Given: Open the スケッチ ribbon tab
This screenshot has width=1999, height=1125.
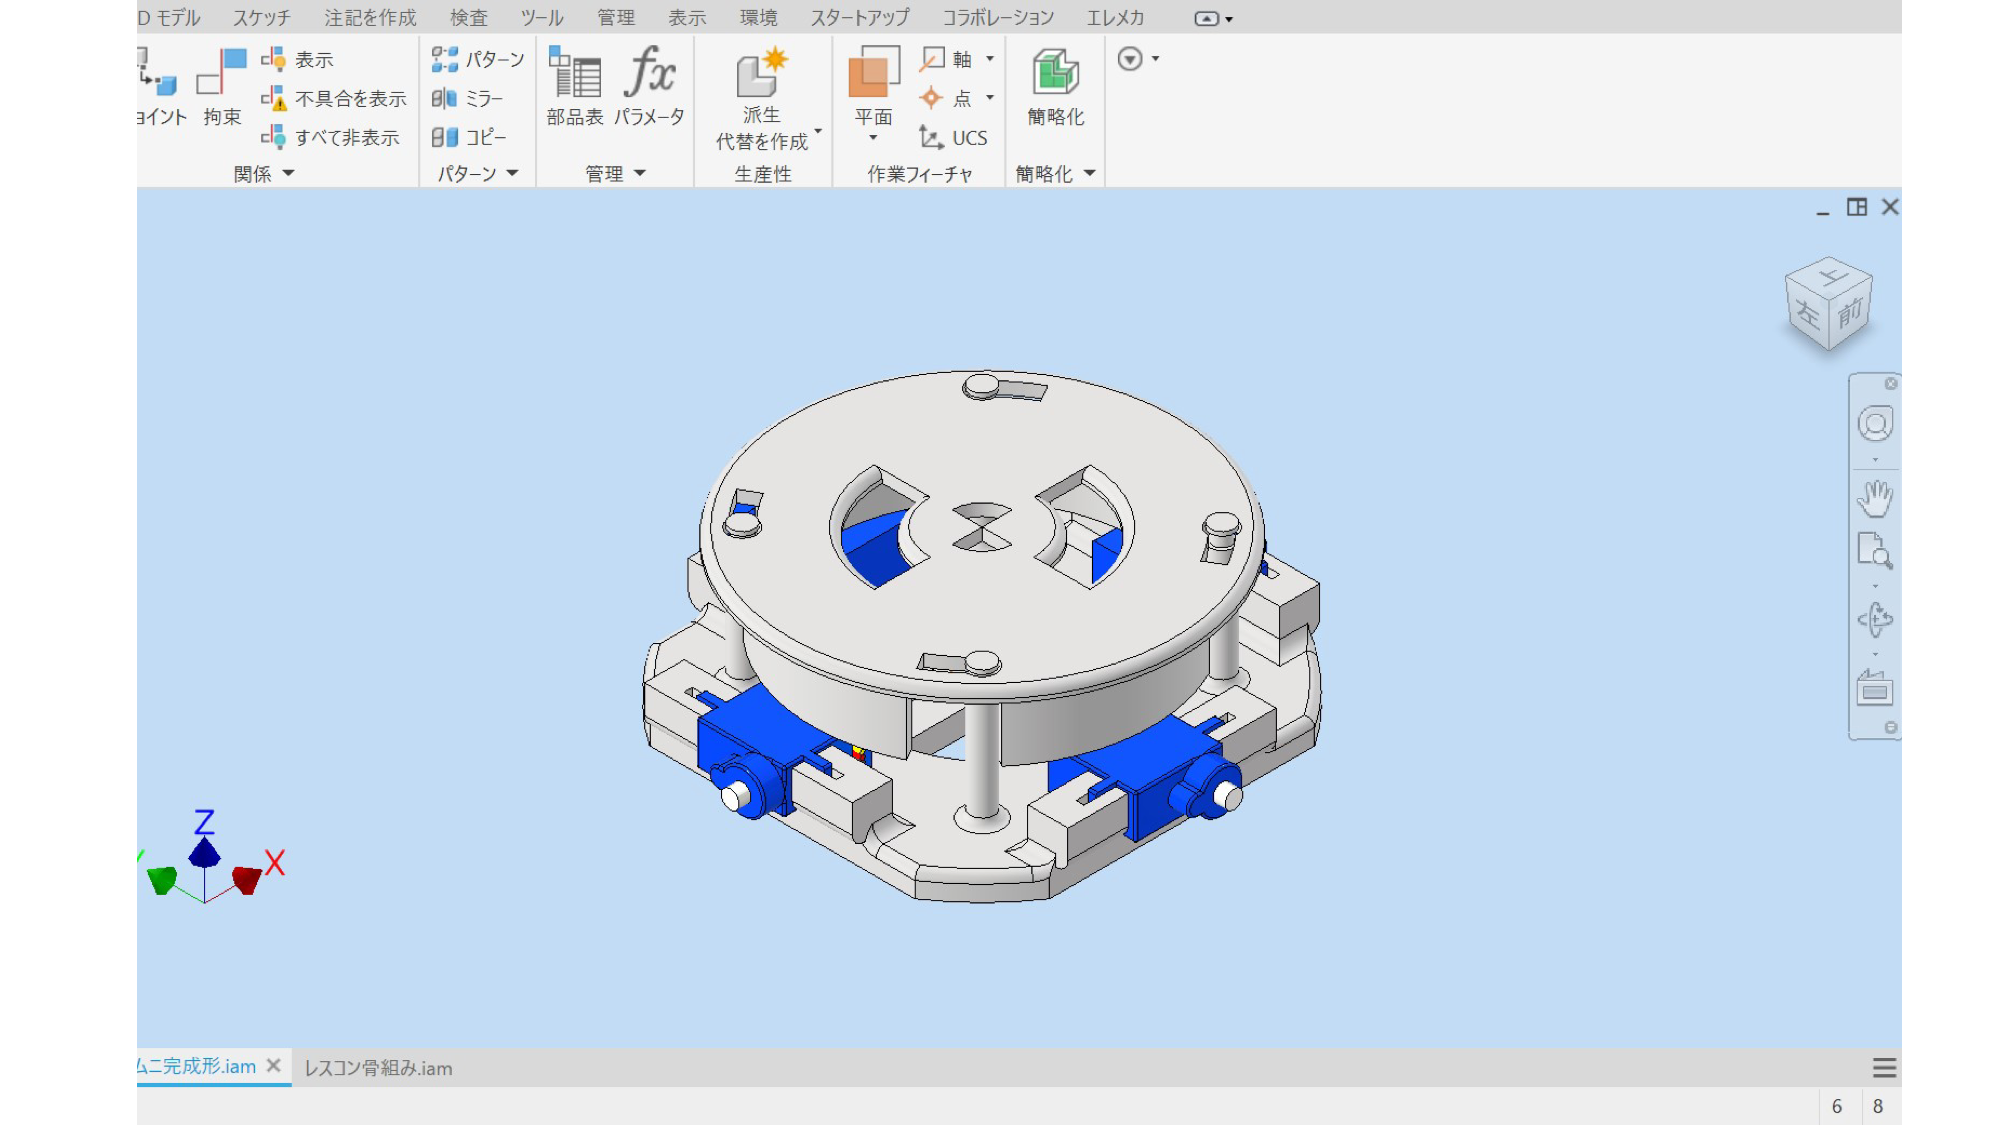Looking at the screenshot, I should click(262, 18).
